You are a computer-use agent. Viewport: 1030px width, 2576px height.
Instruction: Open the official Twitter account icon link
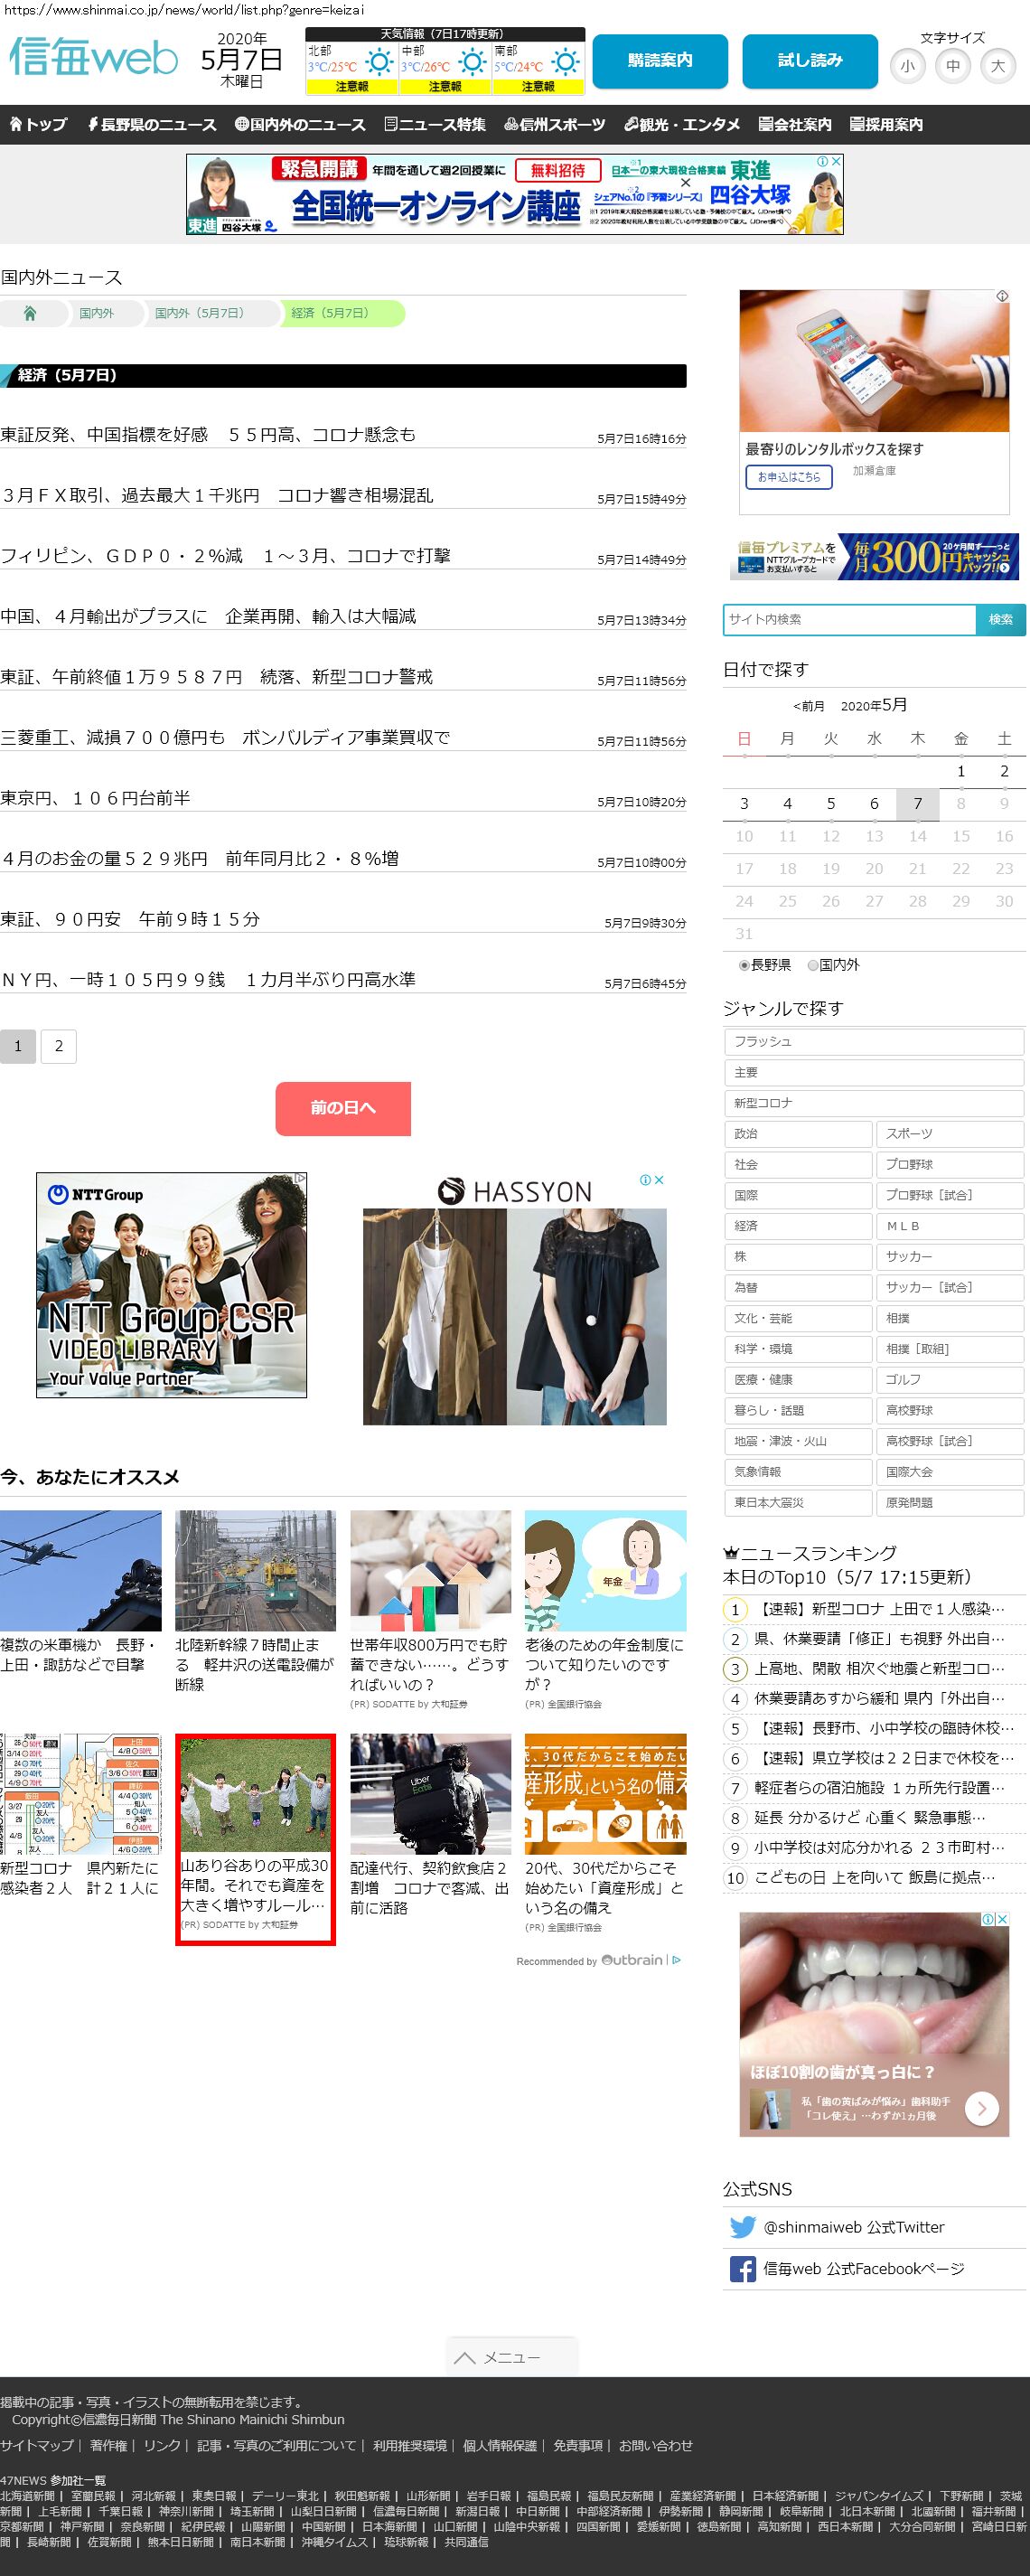742,2227
